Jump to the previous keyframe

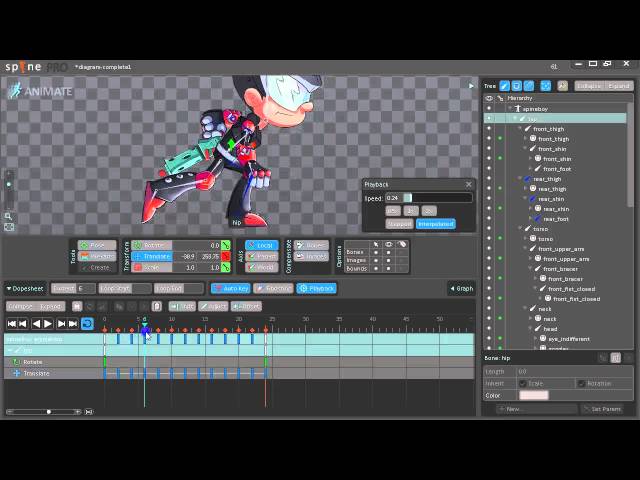(23, 324)
